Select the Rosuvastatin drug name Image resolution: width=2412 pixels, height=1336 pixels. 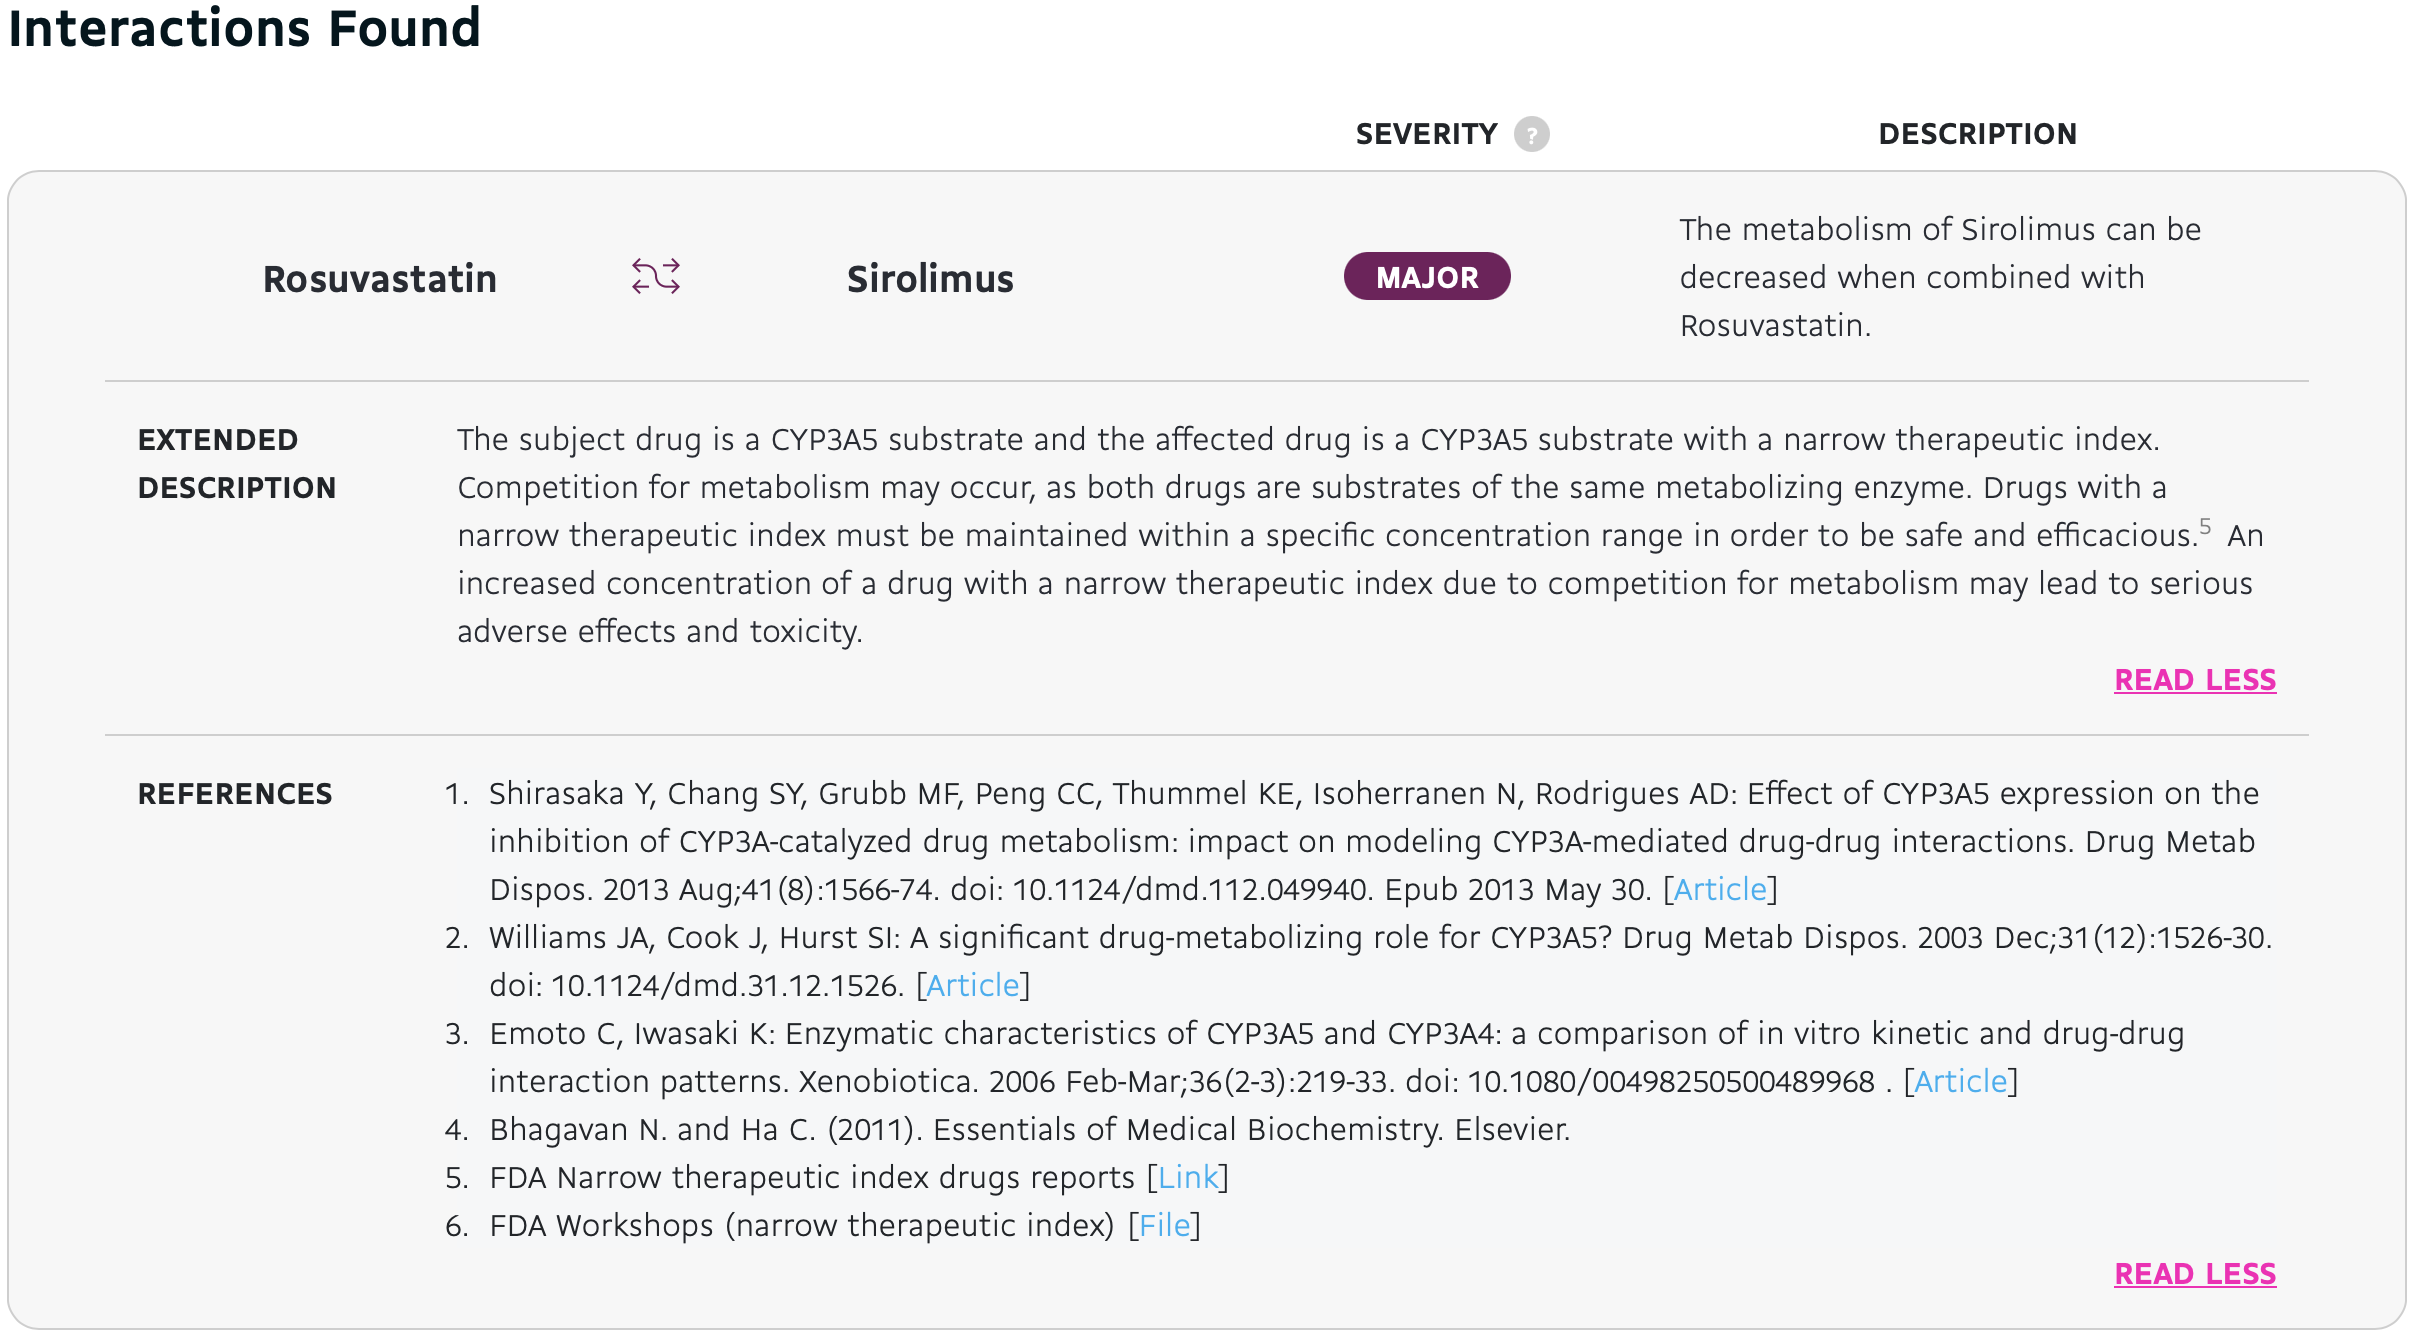click(x=380, y=279)
